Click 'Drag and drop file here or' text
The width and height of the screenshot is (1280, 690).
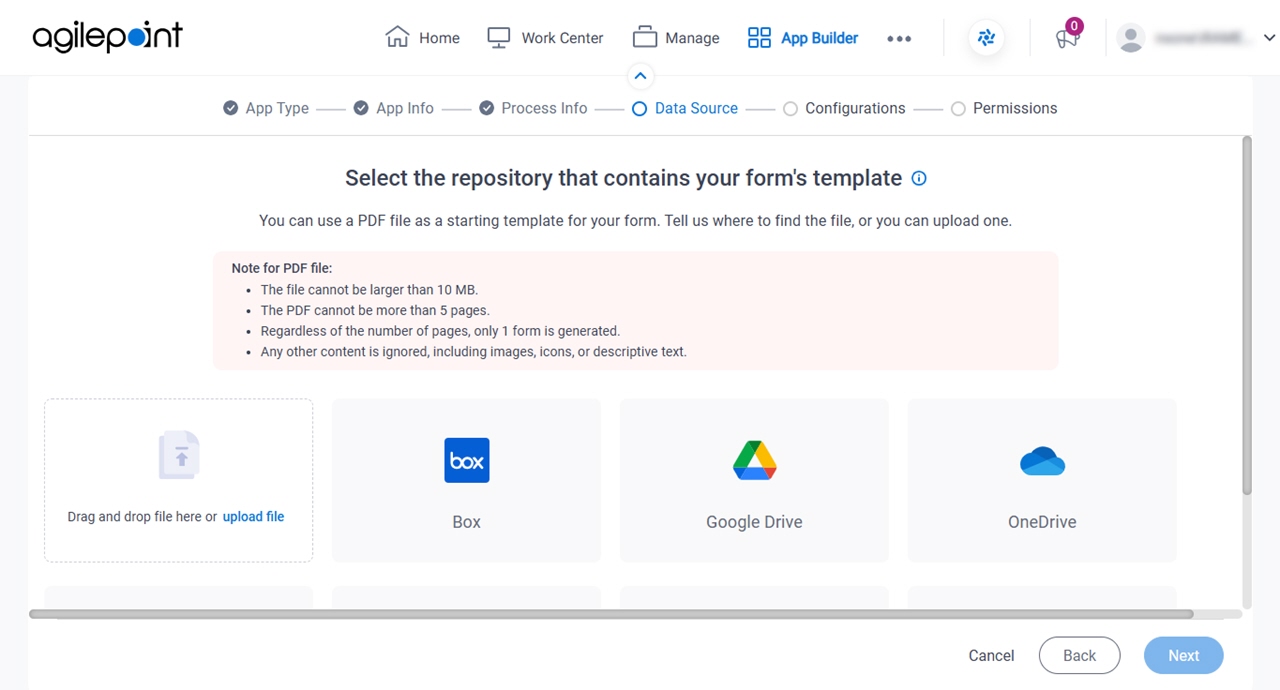[142, 517]
